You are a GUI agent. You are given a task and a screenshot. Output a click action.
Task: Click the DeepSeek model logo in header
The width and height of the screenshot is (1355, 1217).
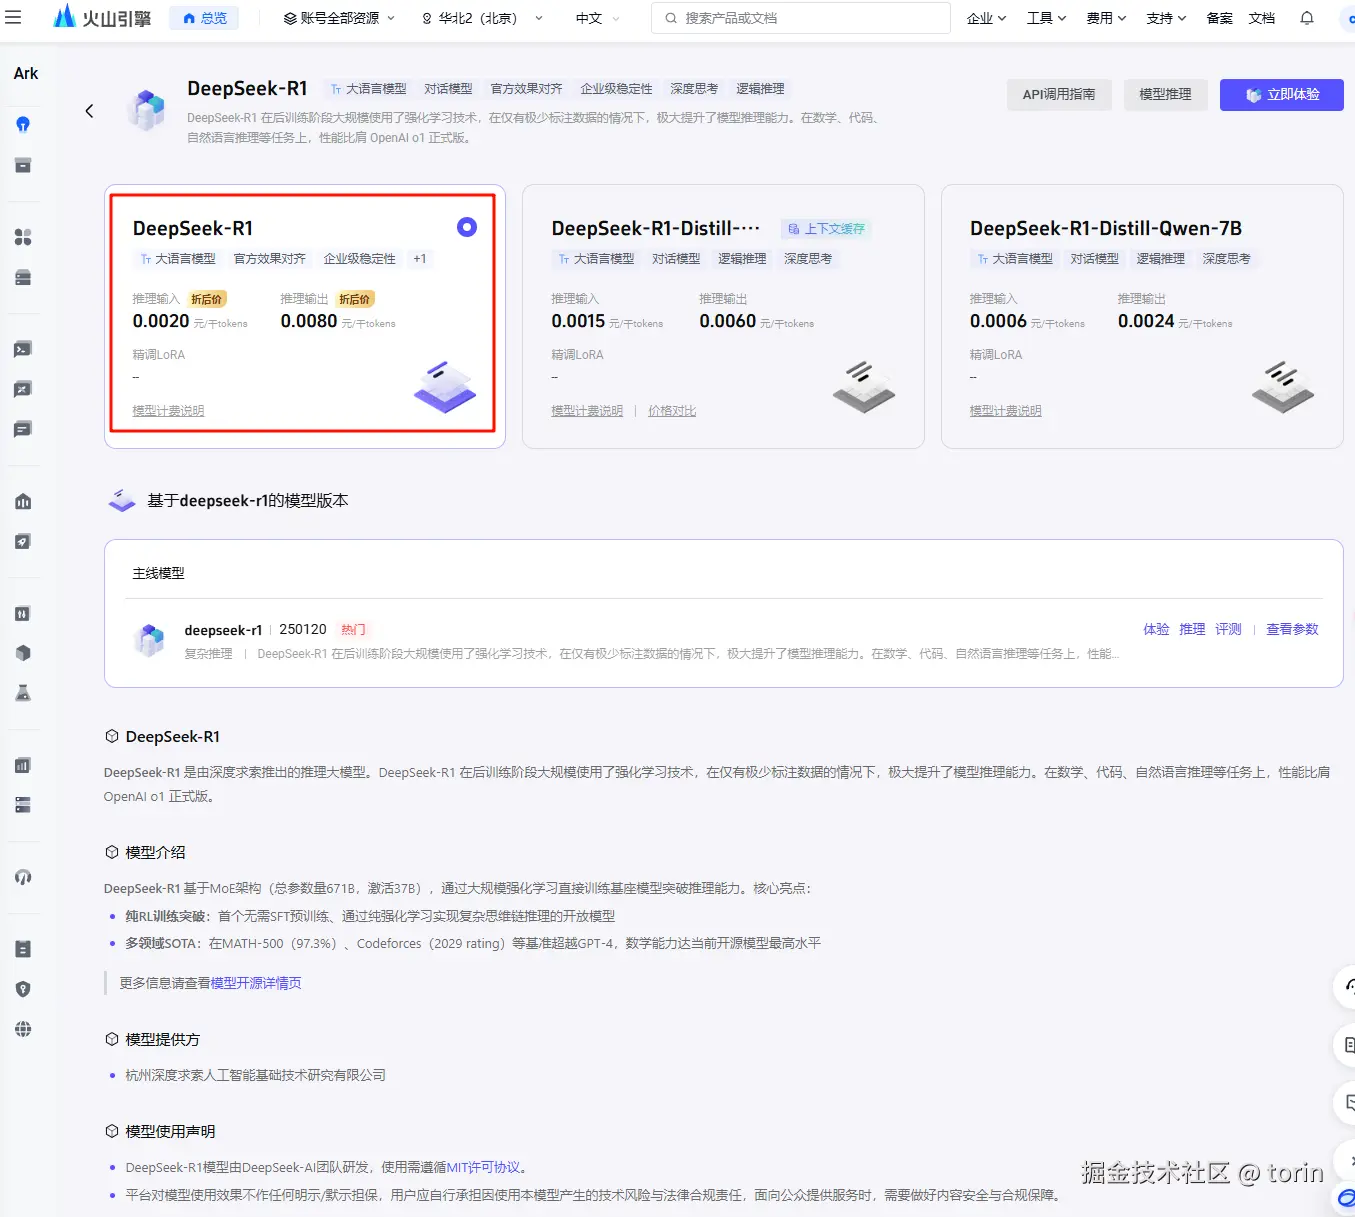click(x=148, y=110)
